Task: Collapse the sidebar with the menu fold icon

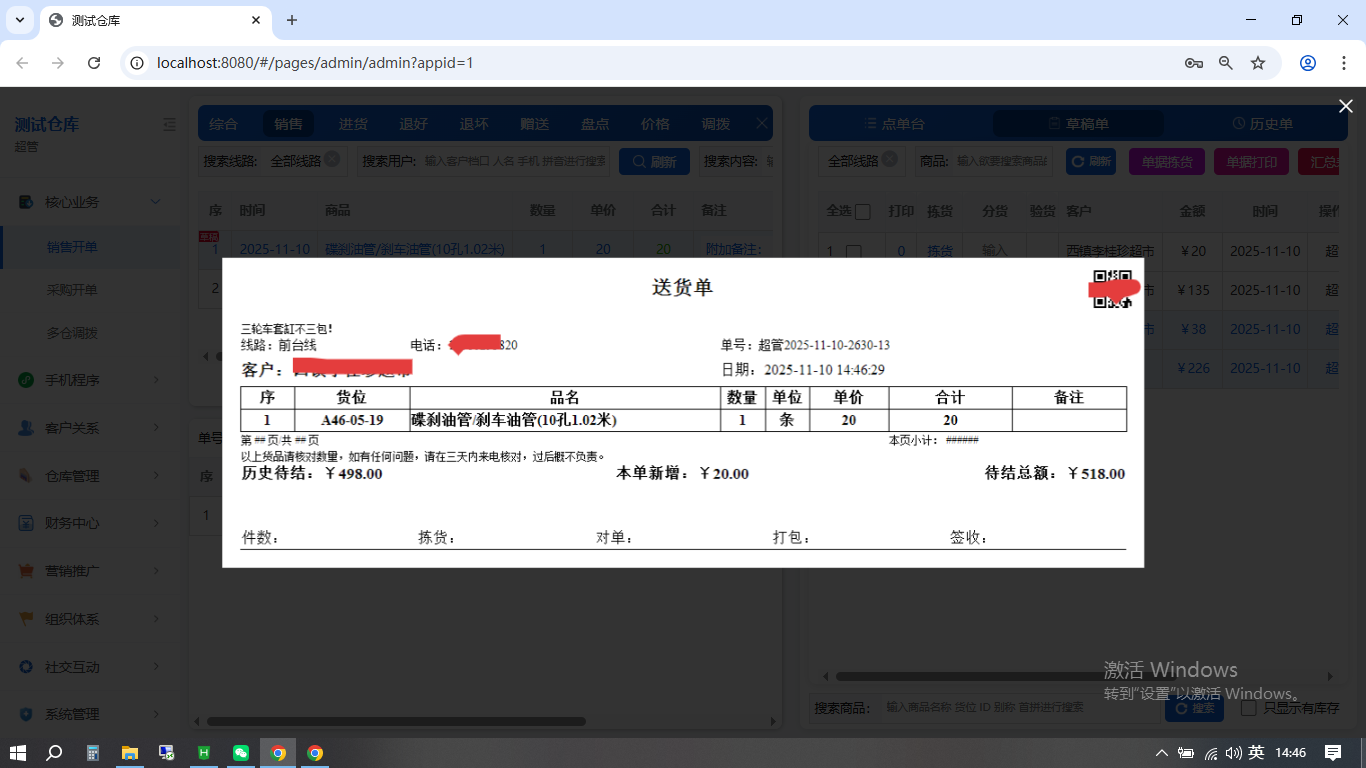Action: [169, 125]
